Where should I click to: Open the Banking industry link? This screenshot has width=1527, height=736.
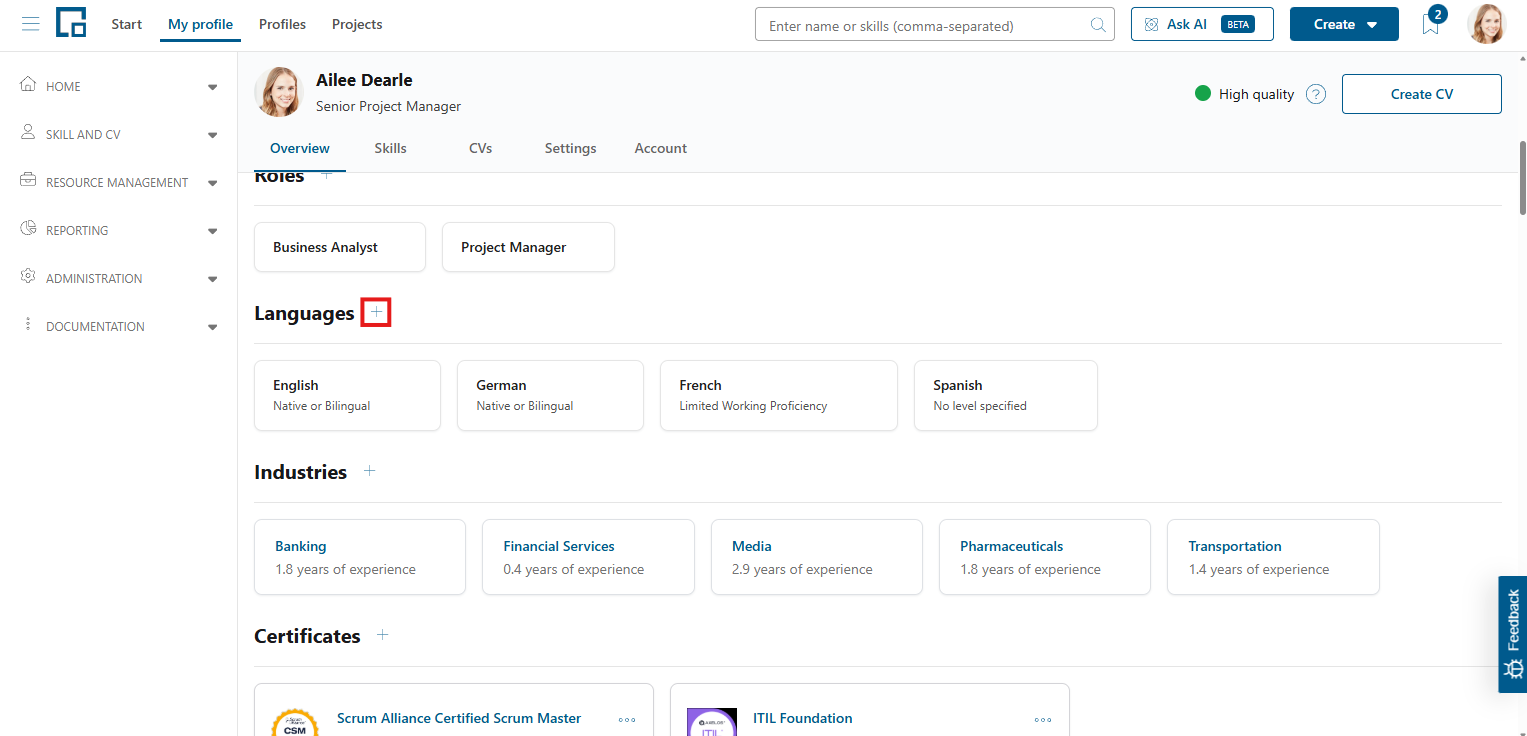301,546
